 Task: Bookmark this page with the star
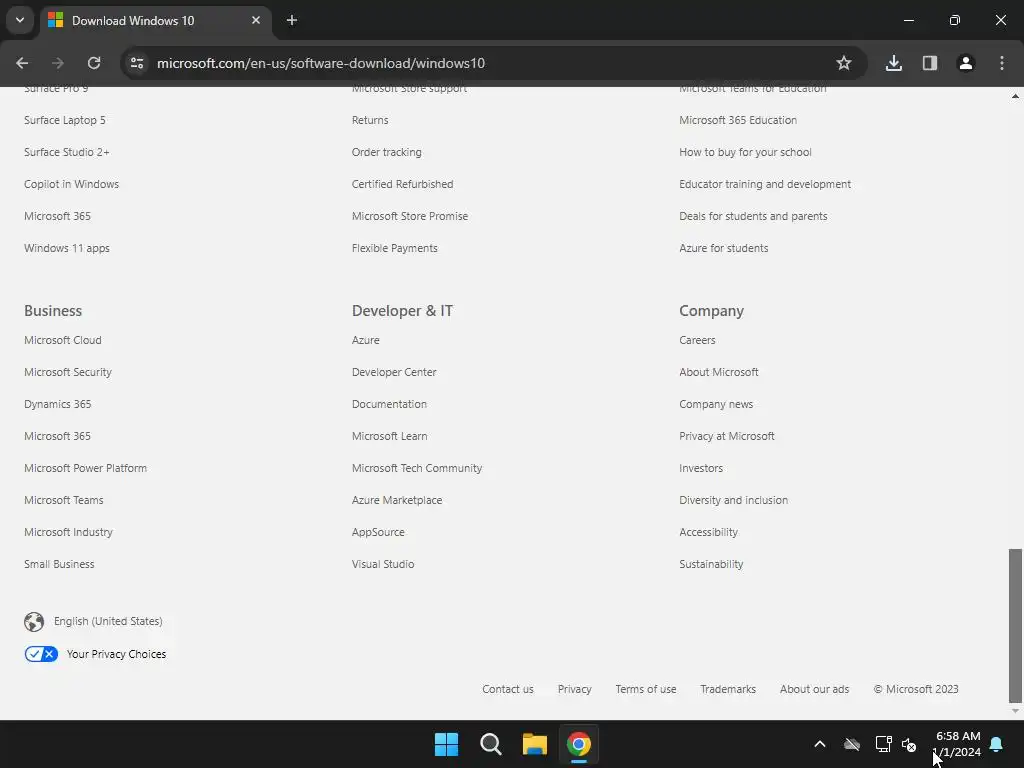pos(844,63)
